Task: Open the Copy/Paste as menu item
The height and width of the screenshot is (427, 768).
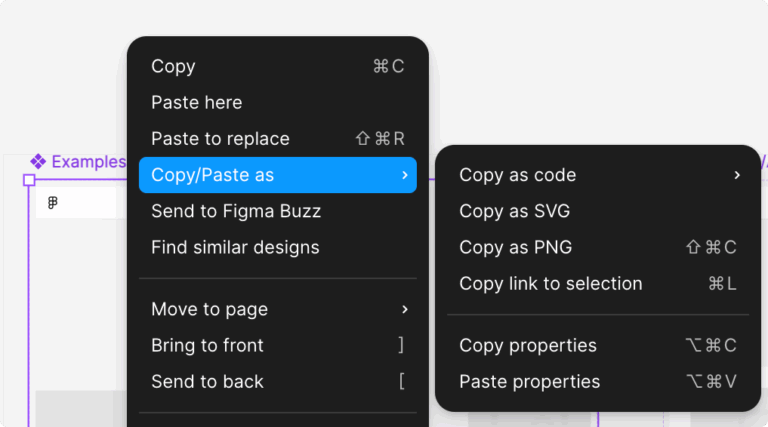Action: [x=213, y=175]
